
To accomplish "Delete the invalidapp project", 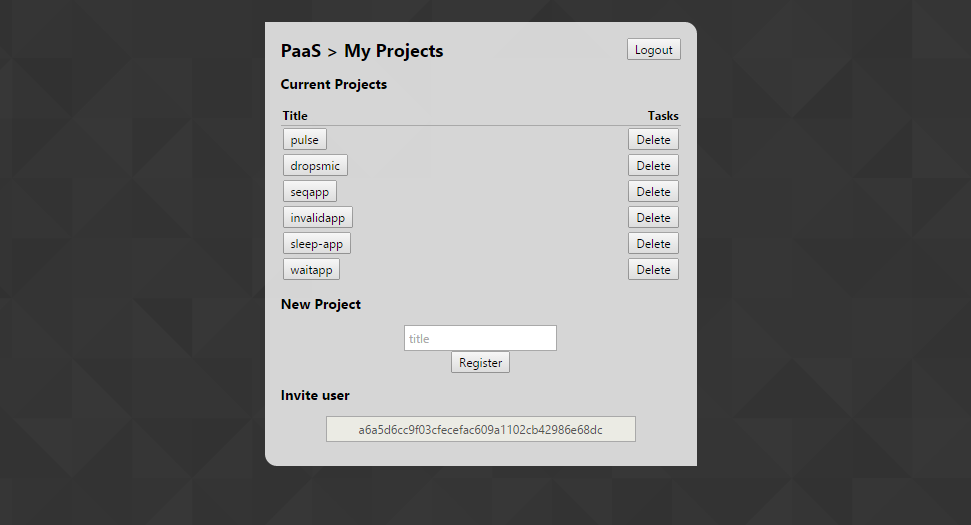I will 653,217.
